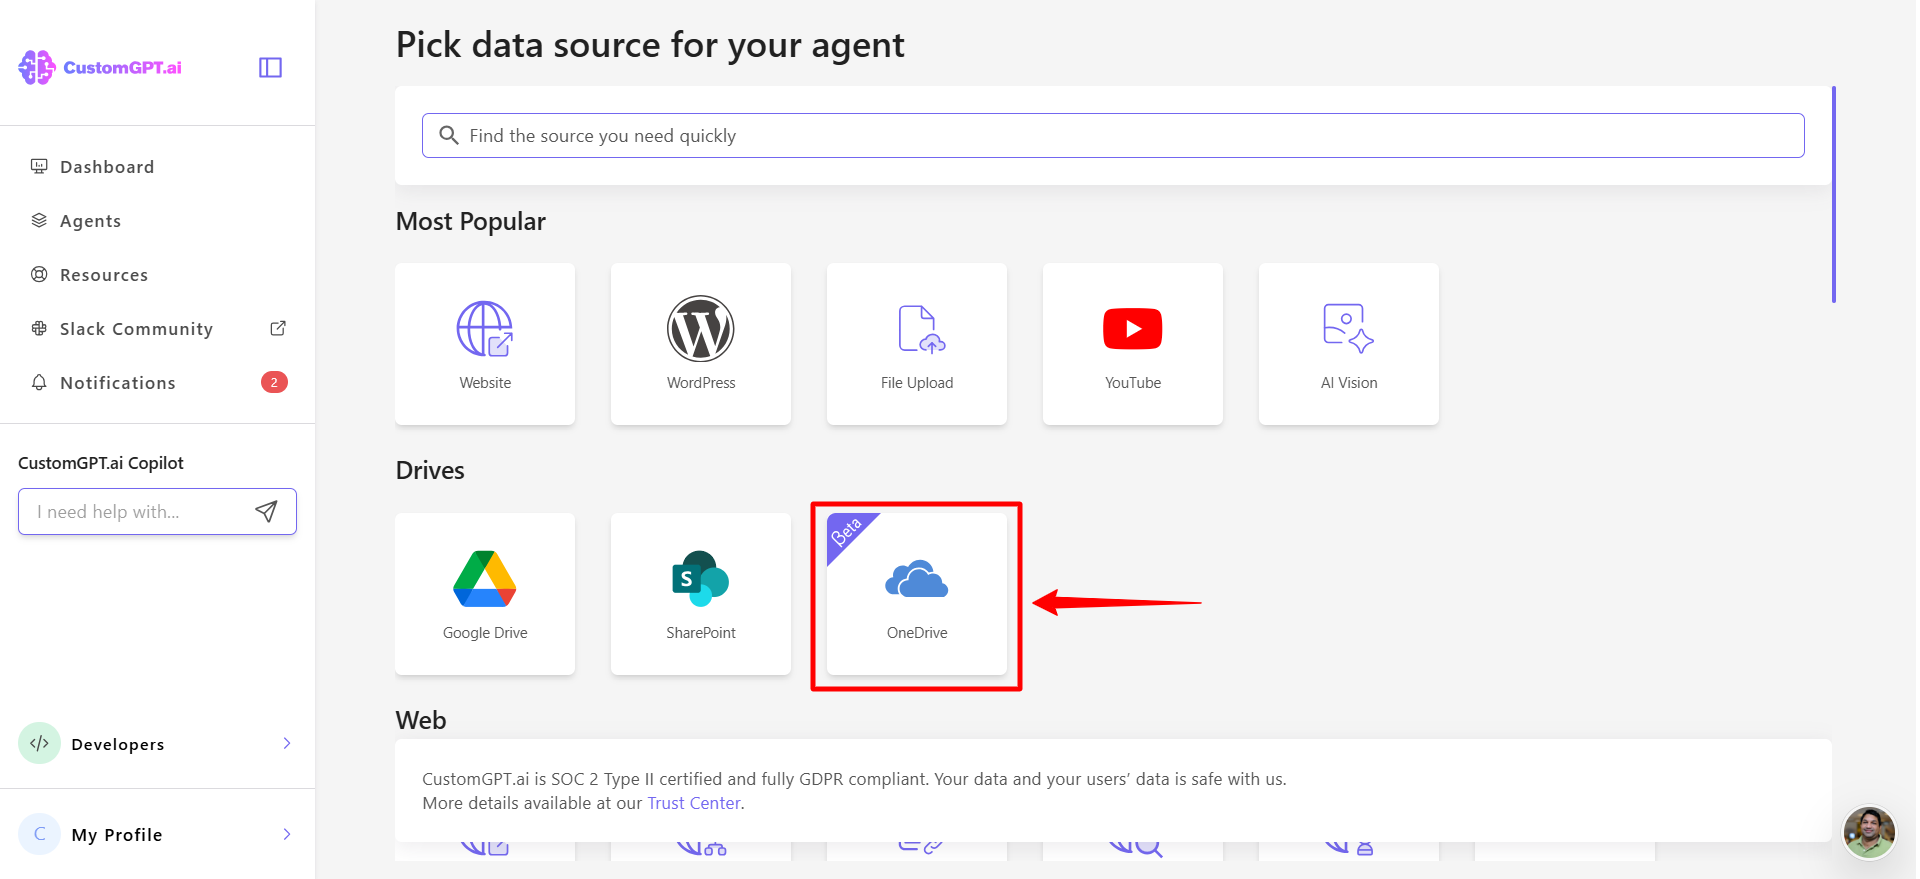
Task: Choose the Google Drive card label
Action: (x=485, y=633)
